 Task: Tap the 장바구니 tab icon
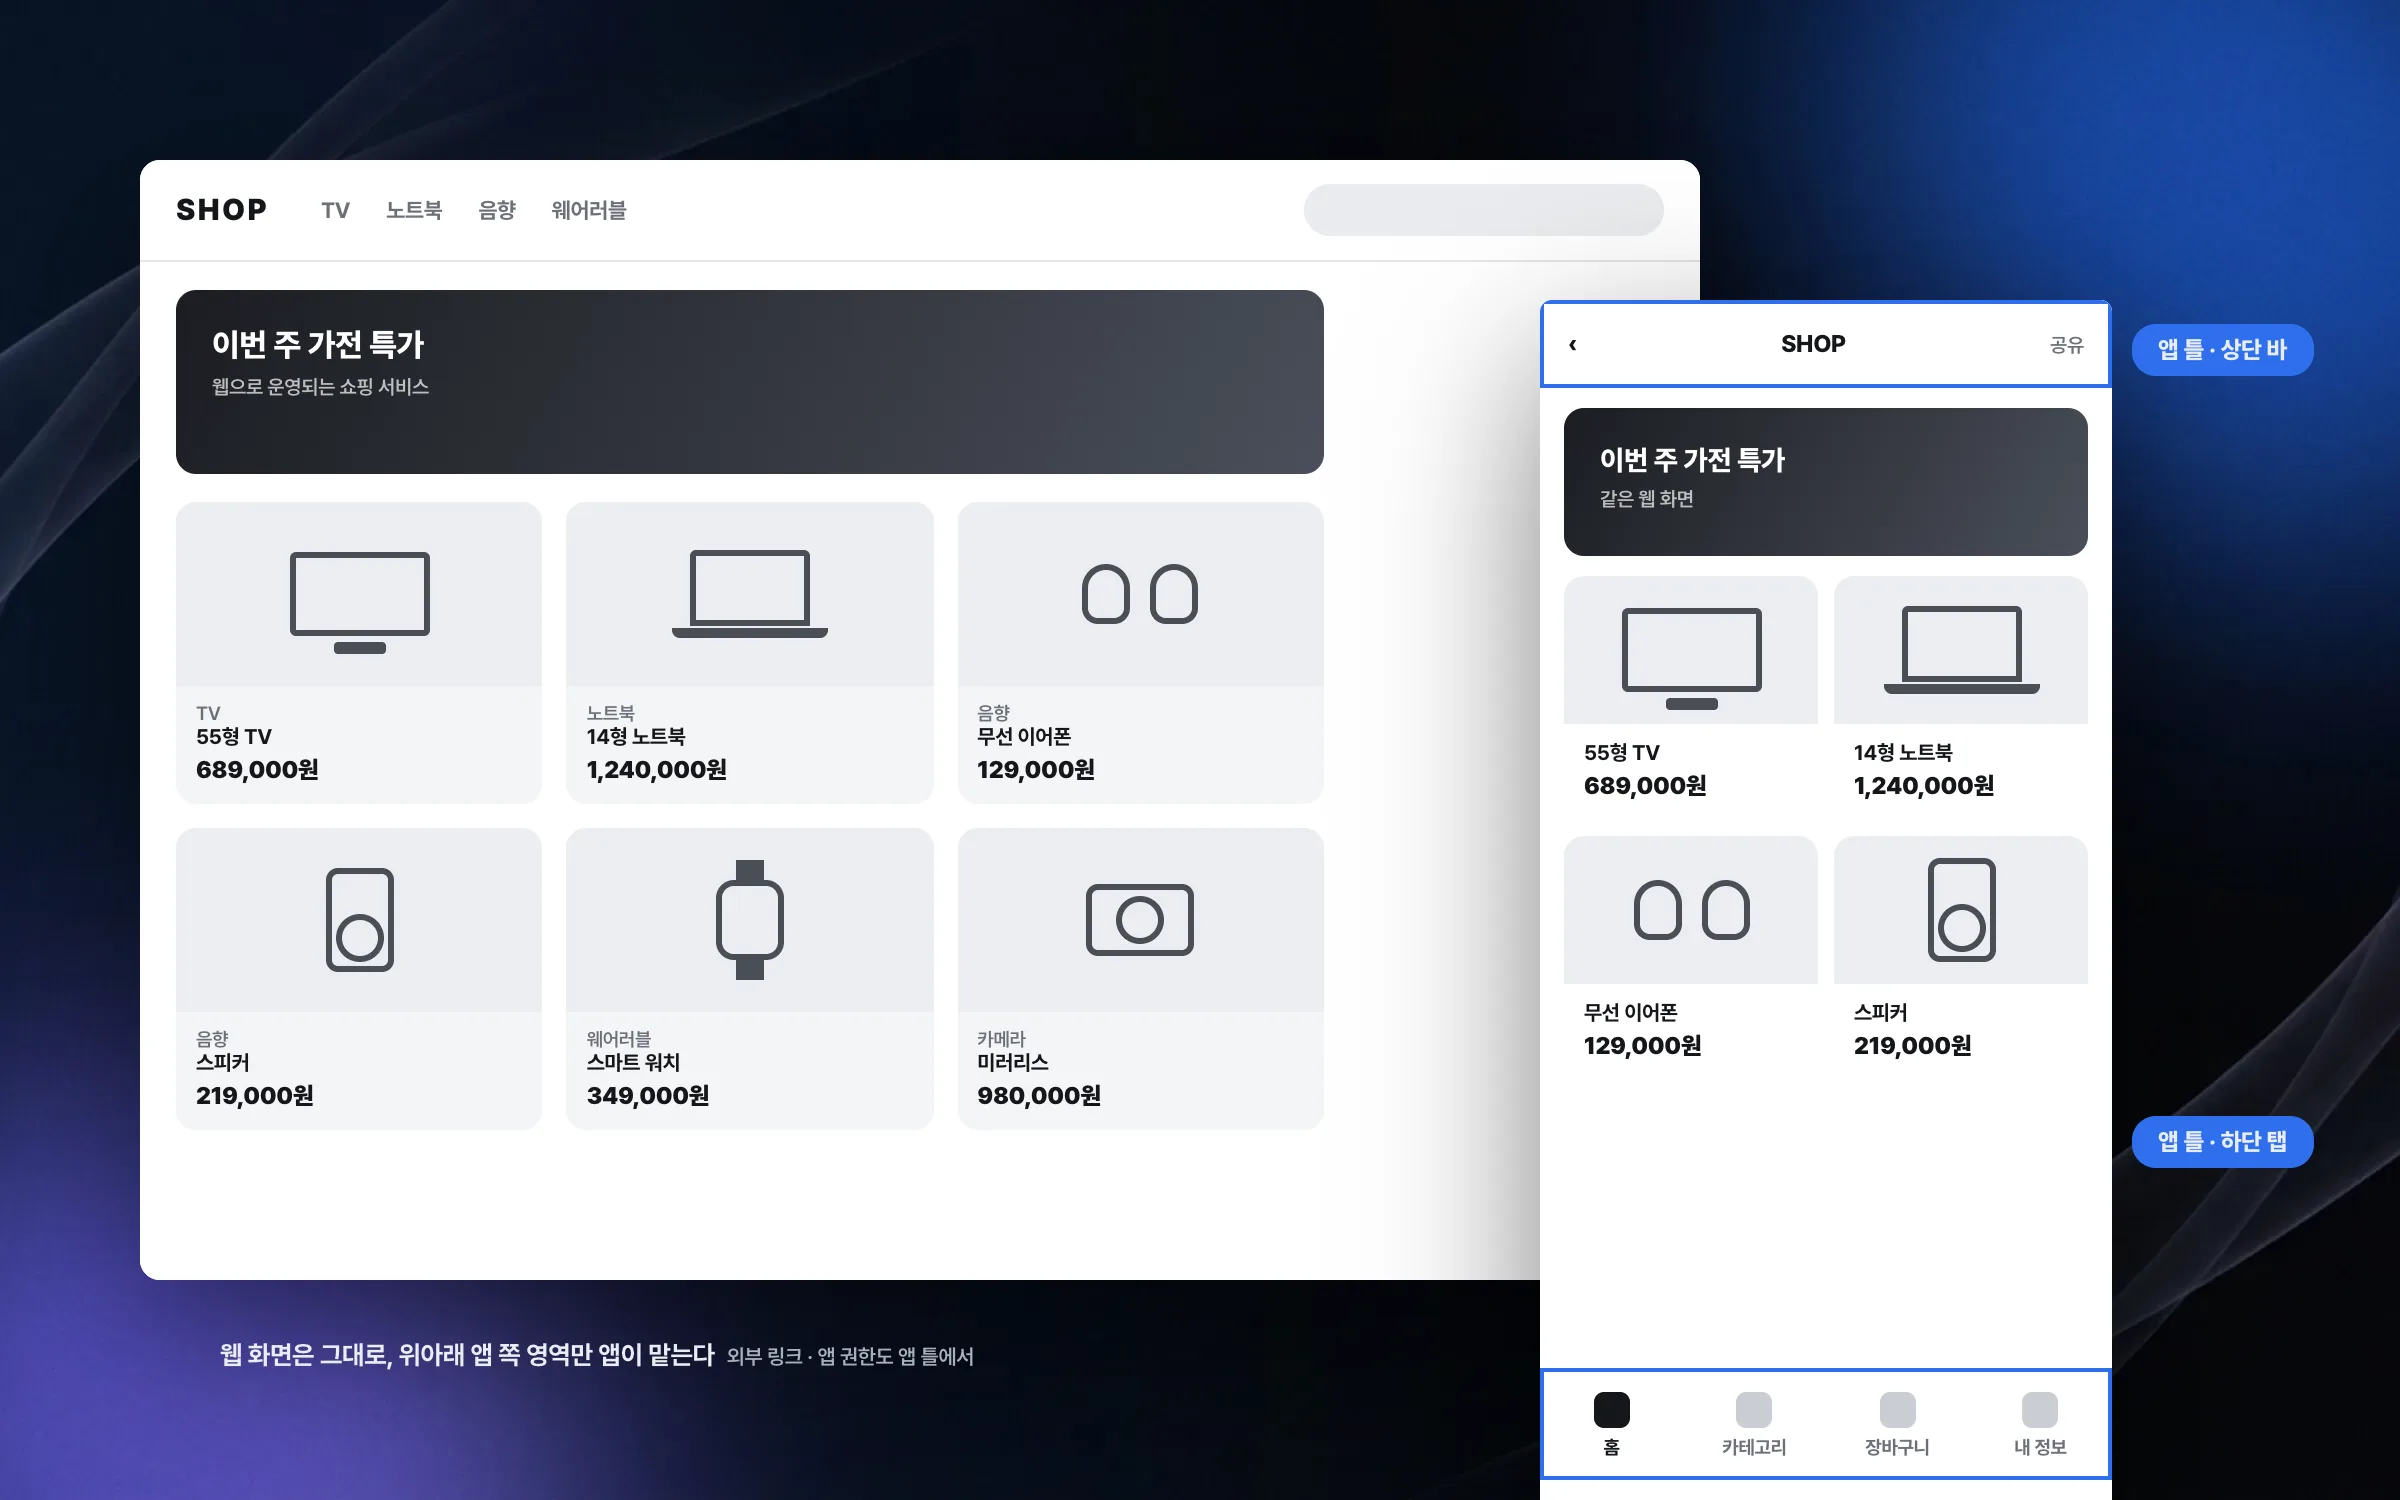(1897, 1410)
